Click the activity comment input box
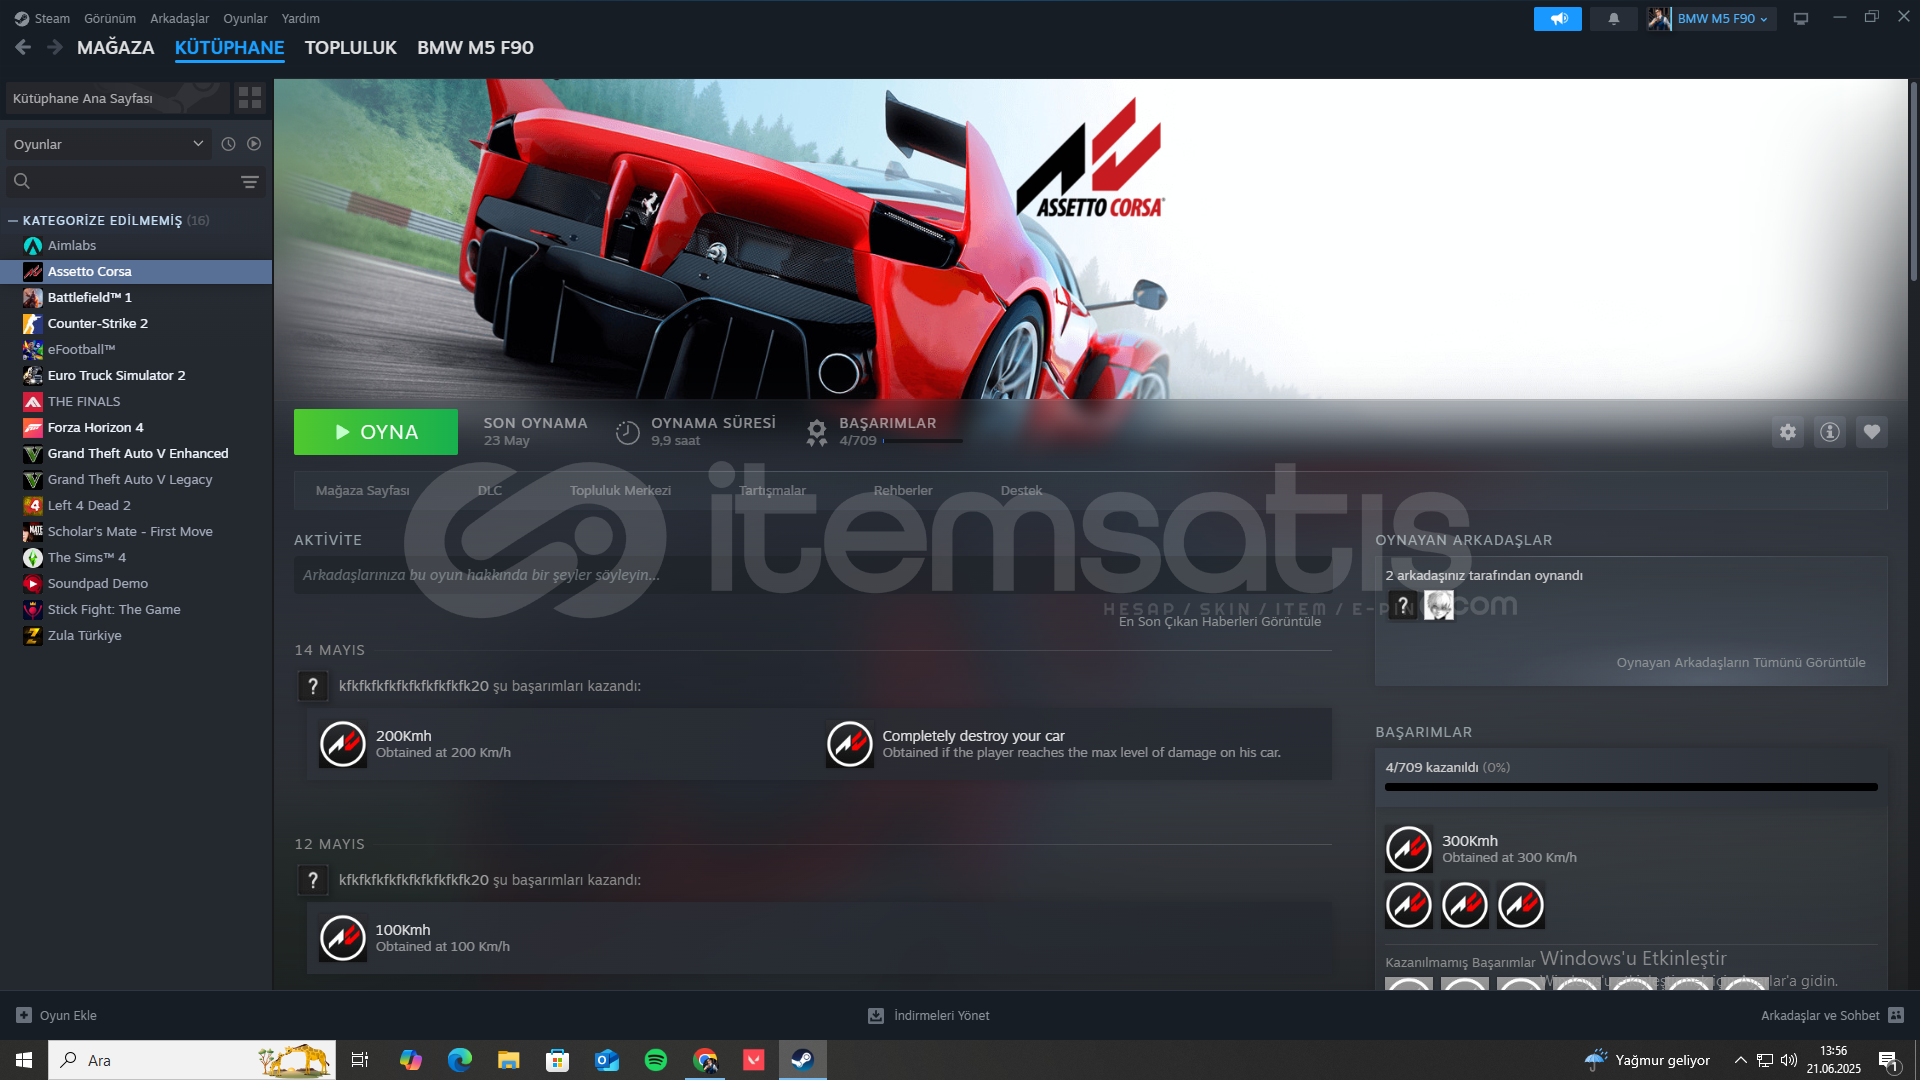This screenshot has height=1080, width=1920. point(812,575)
